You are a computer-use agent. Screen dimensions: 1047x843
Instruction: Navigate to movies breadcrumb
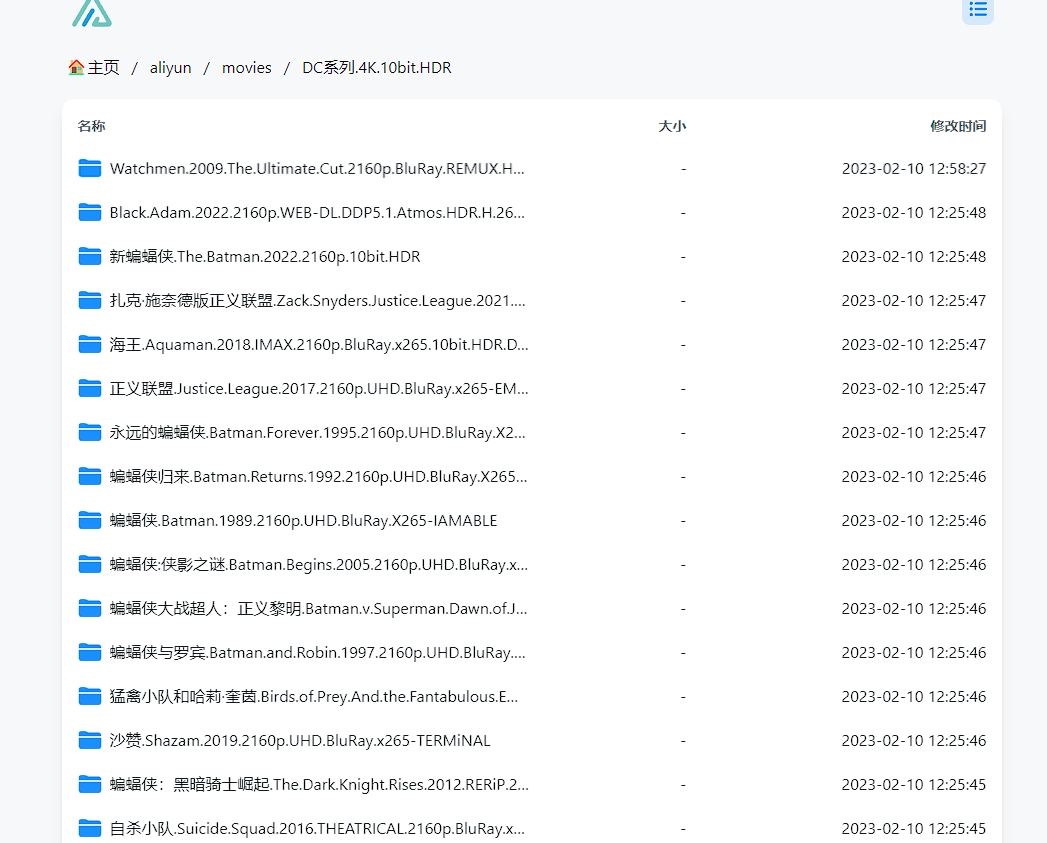(x=246, y=67)
